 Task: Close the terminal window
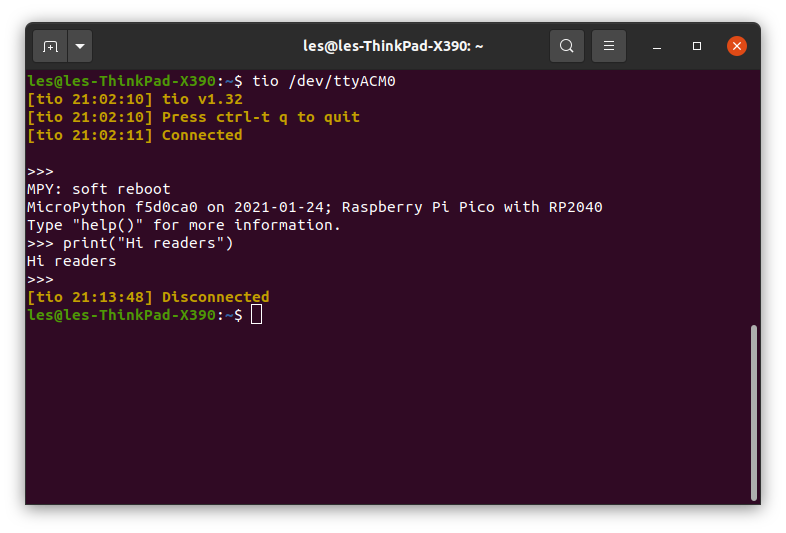click(x=736, y=46)
